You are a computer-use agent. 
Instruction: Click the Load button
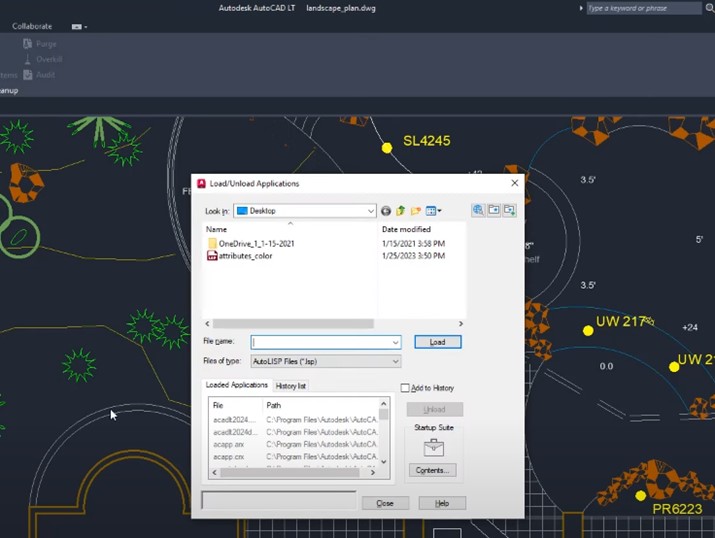438,342
